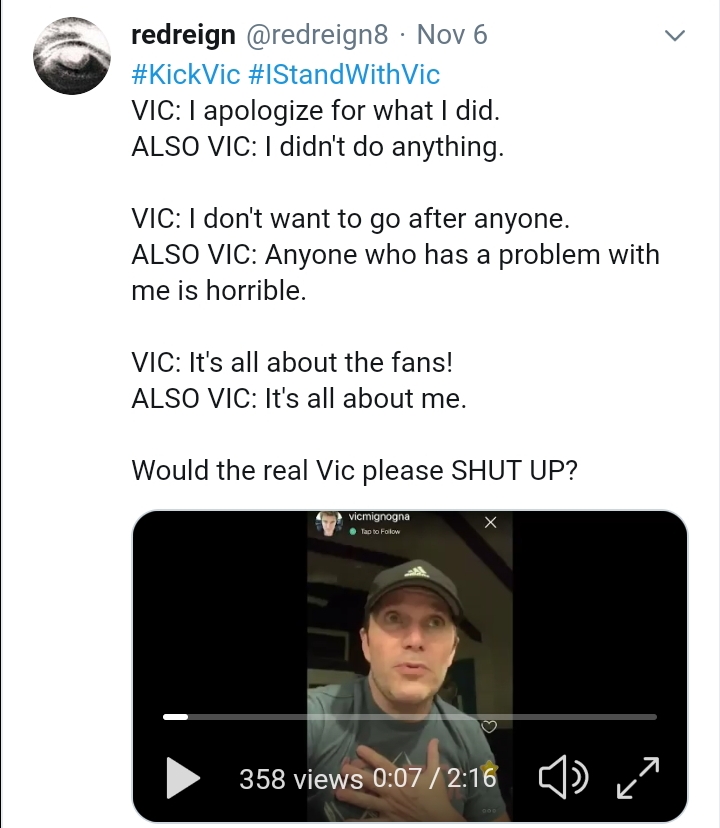Mute the video with the speaker icon
Image resolution: width=720 pixels, height=828 pixels.
pyautogui.click(x=563, y=777)
